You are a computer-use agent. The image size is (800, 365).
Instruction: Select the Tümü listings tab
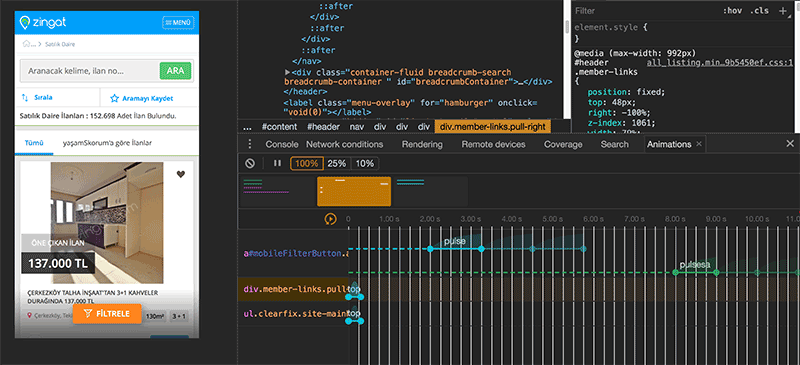point(34,143)
